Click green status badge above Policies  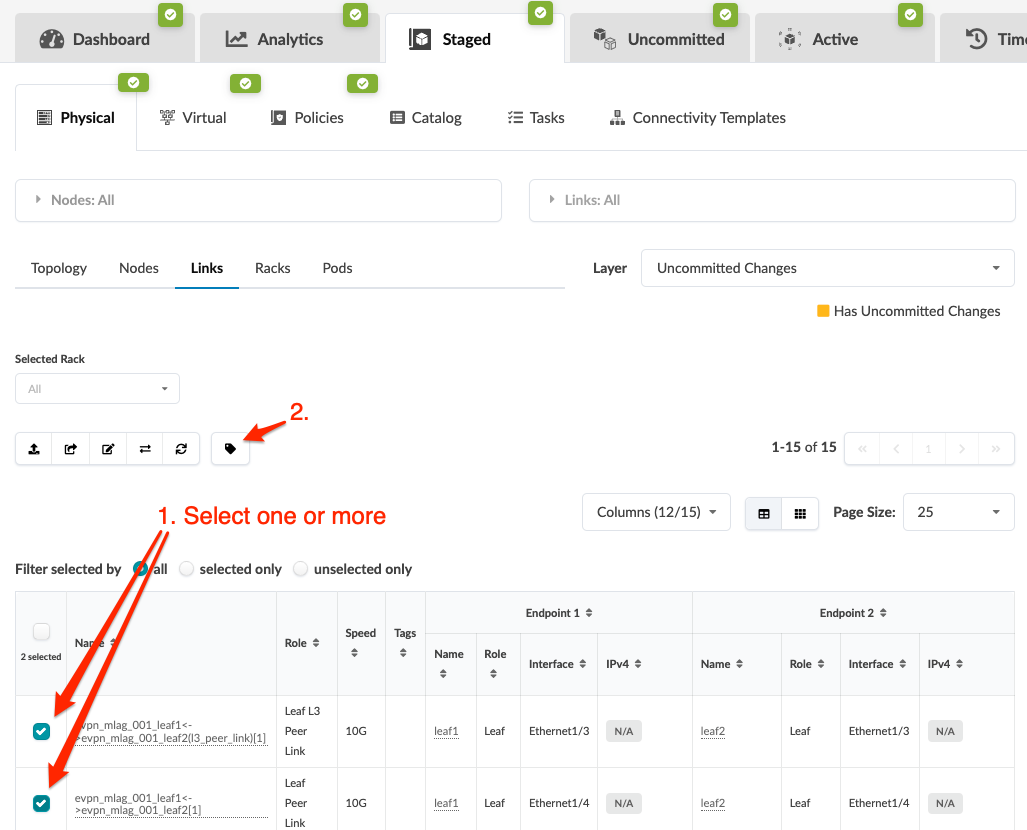click(x=363, y=83)
